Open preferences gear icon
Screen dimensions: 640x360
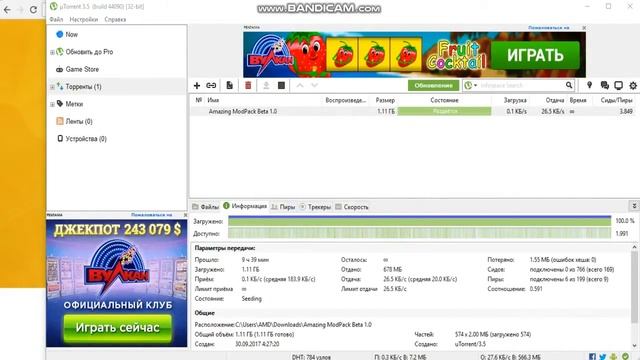[633, 85]
